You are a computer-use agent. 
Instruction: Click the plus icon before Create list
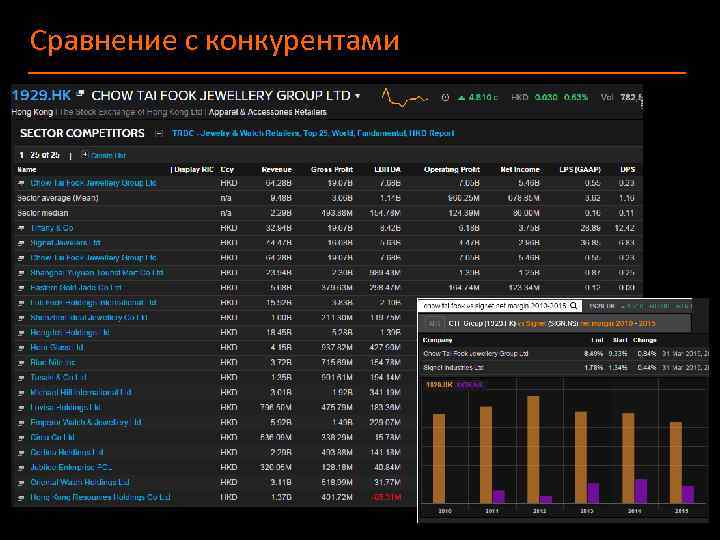[x=84, y=155]
